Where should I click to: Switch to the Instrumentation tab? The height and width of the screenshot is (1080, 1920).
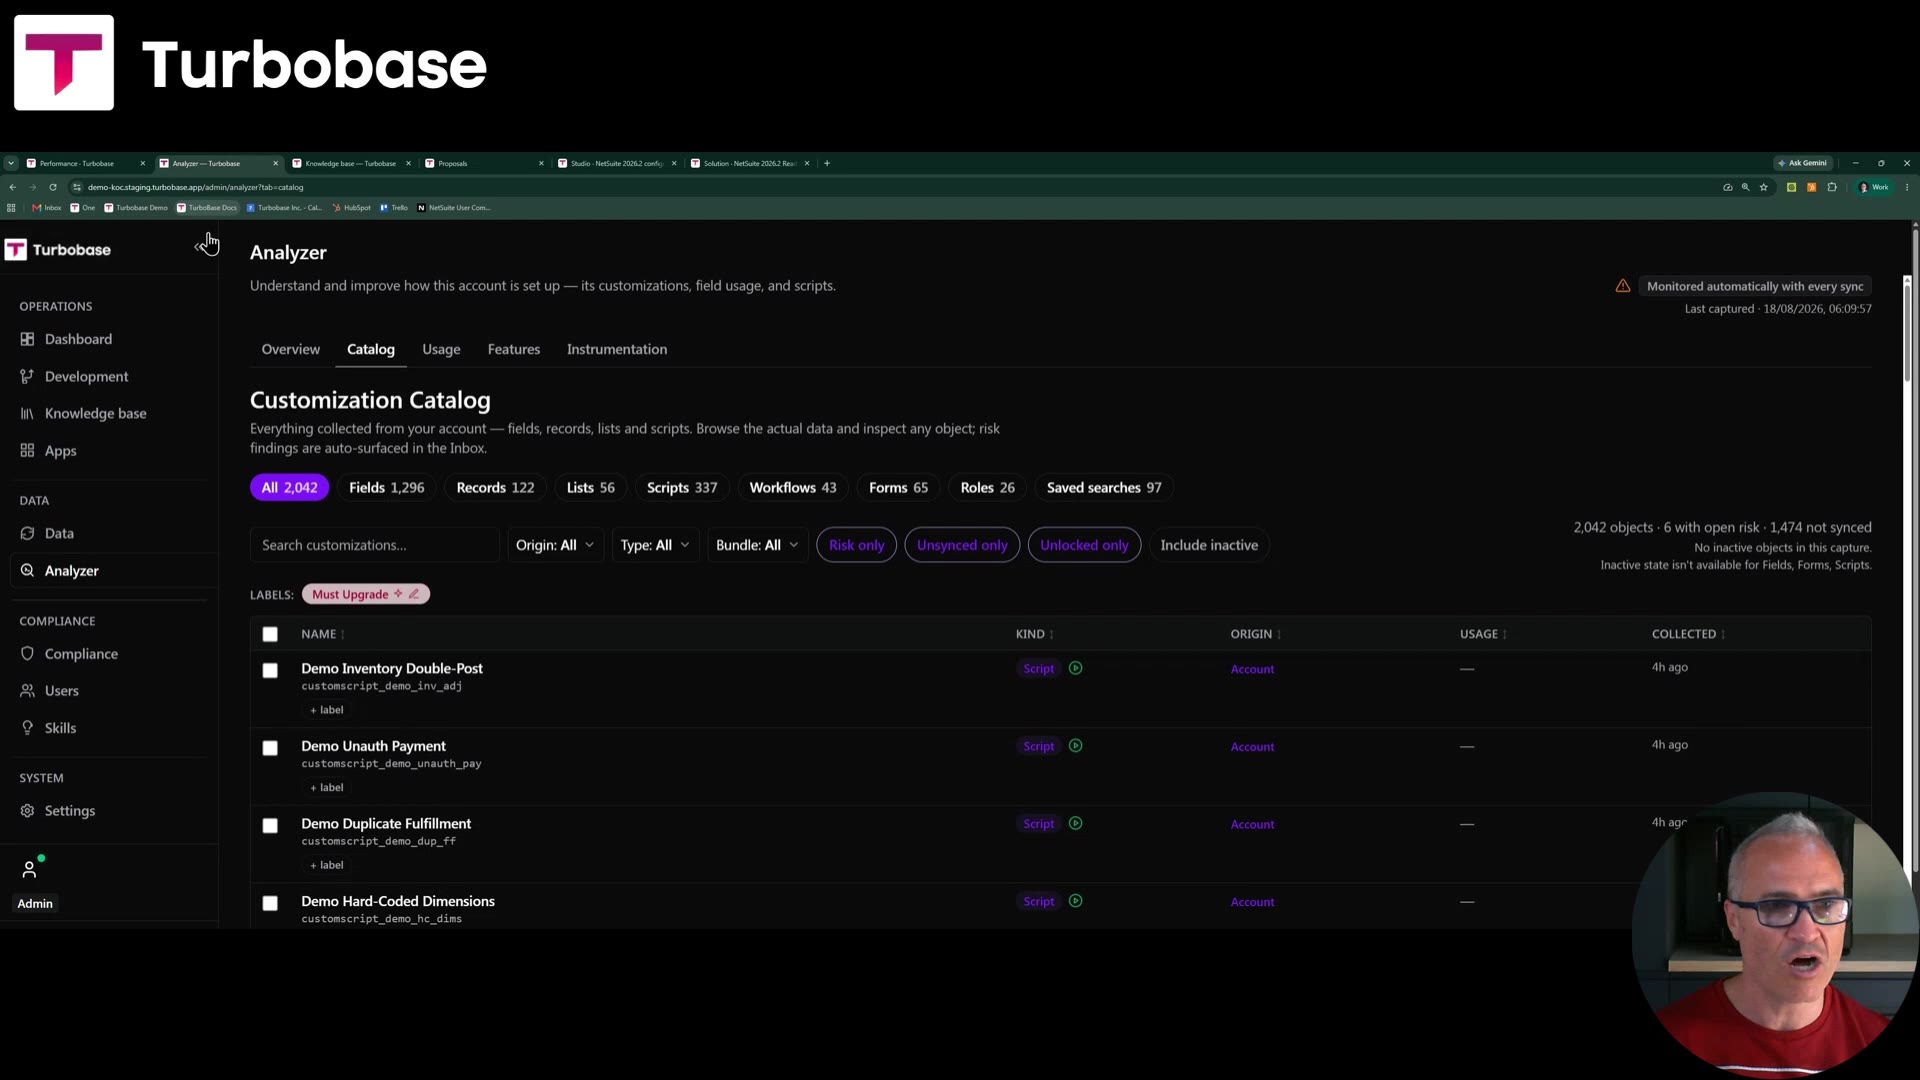[x=617, y=349]
